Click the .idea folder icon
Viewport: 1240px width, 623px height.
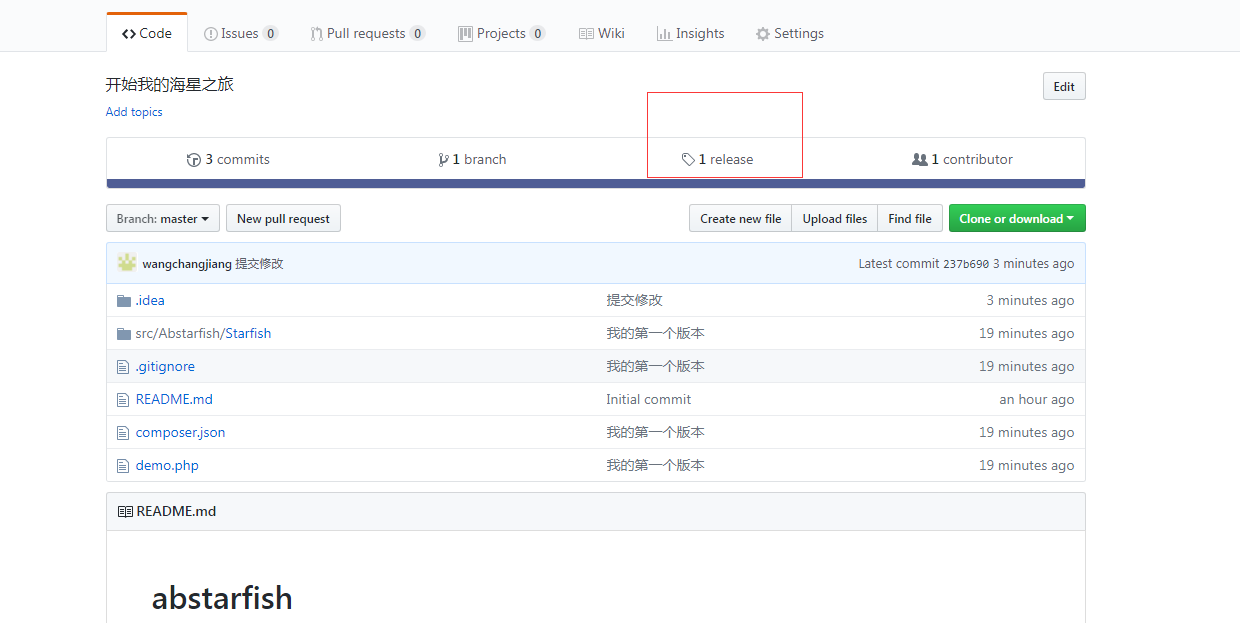[x=124, y=300]
